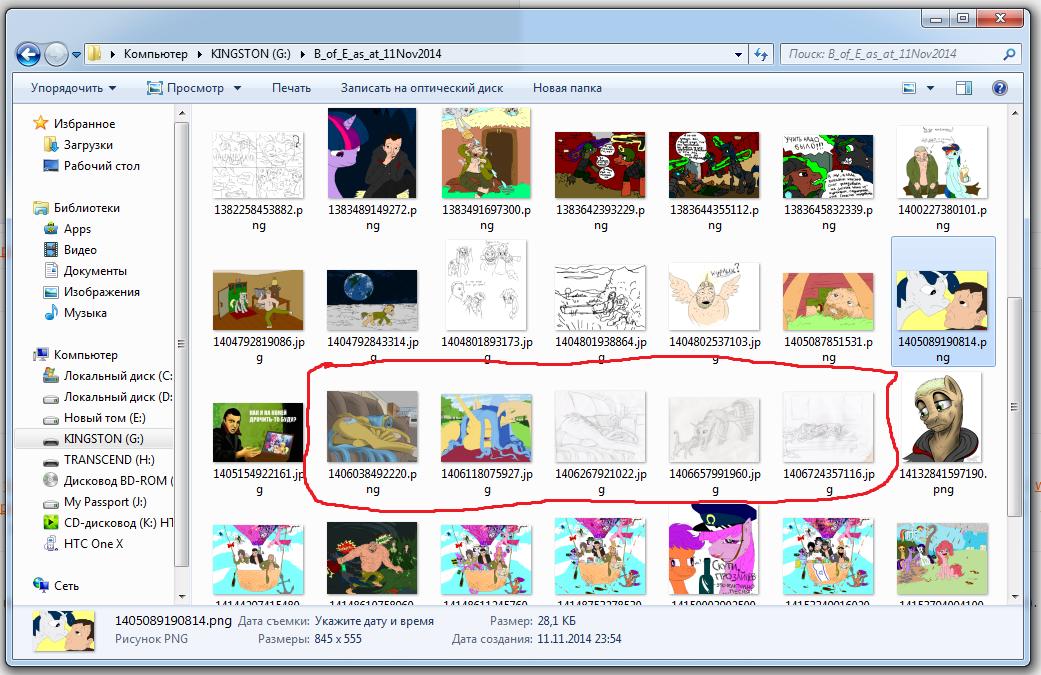Image resolution: width=1041 pixels, height=675 pixels.
Task: Select thumbnail 14132841597190.png
Action: pos(943,417)
